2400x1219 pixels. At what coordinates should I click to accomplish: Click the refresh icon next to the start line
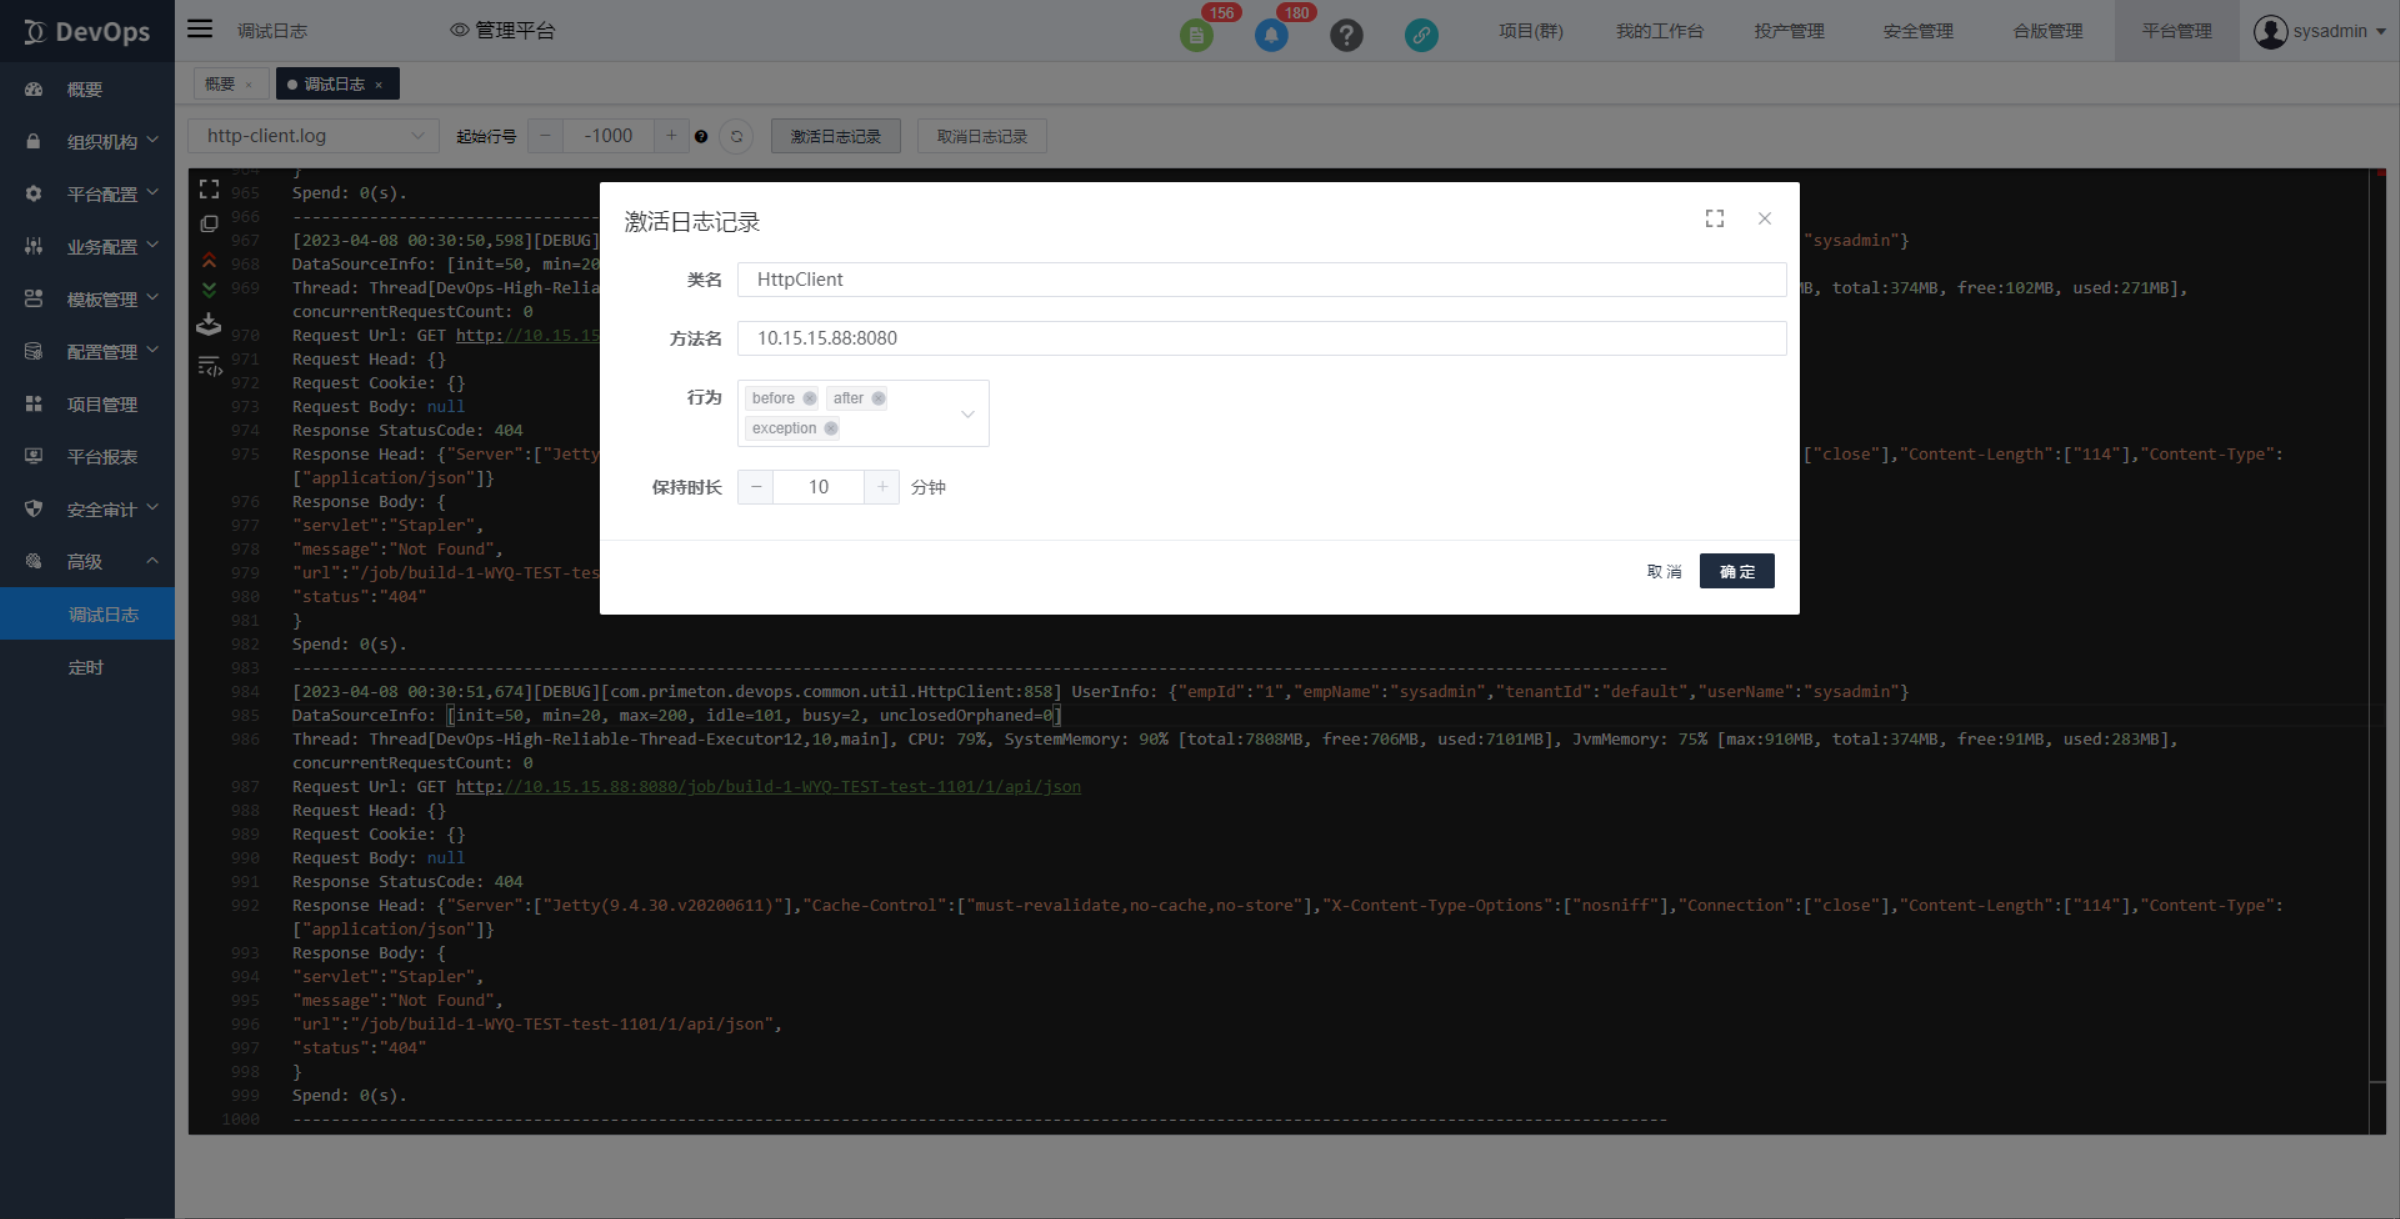tap(737, 136)
